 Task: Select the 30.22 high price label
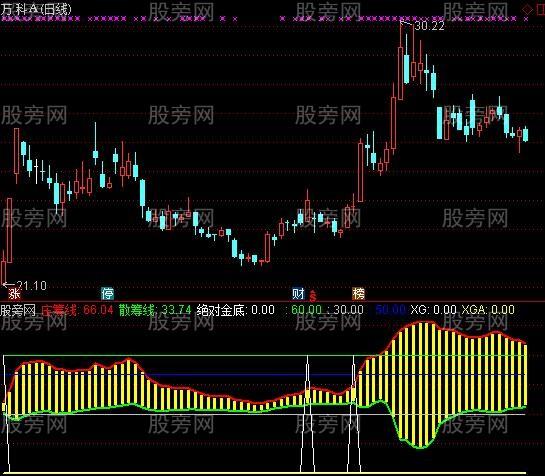coord(430,26)
